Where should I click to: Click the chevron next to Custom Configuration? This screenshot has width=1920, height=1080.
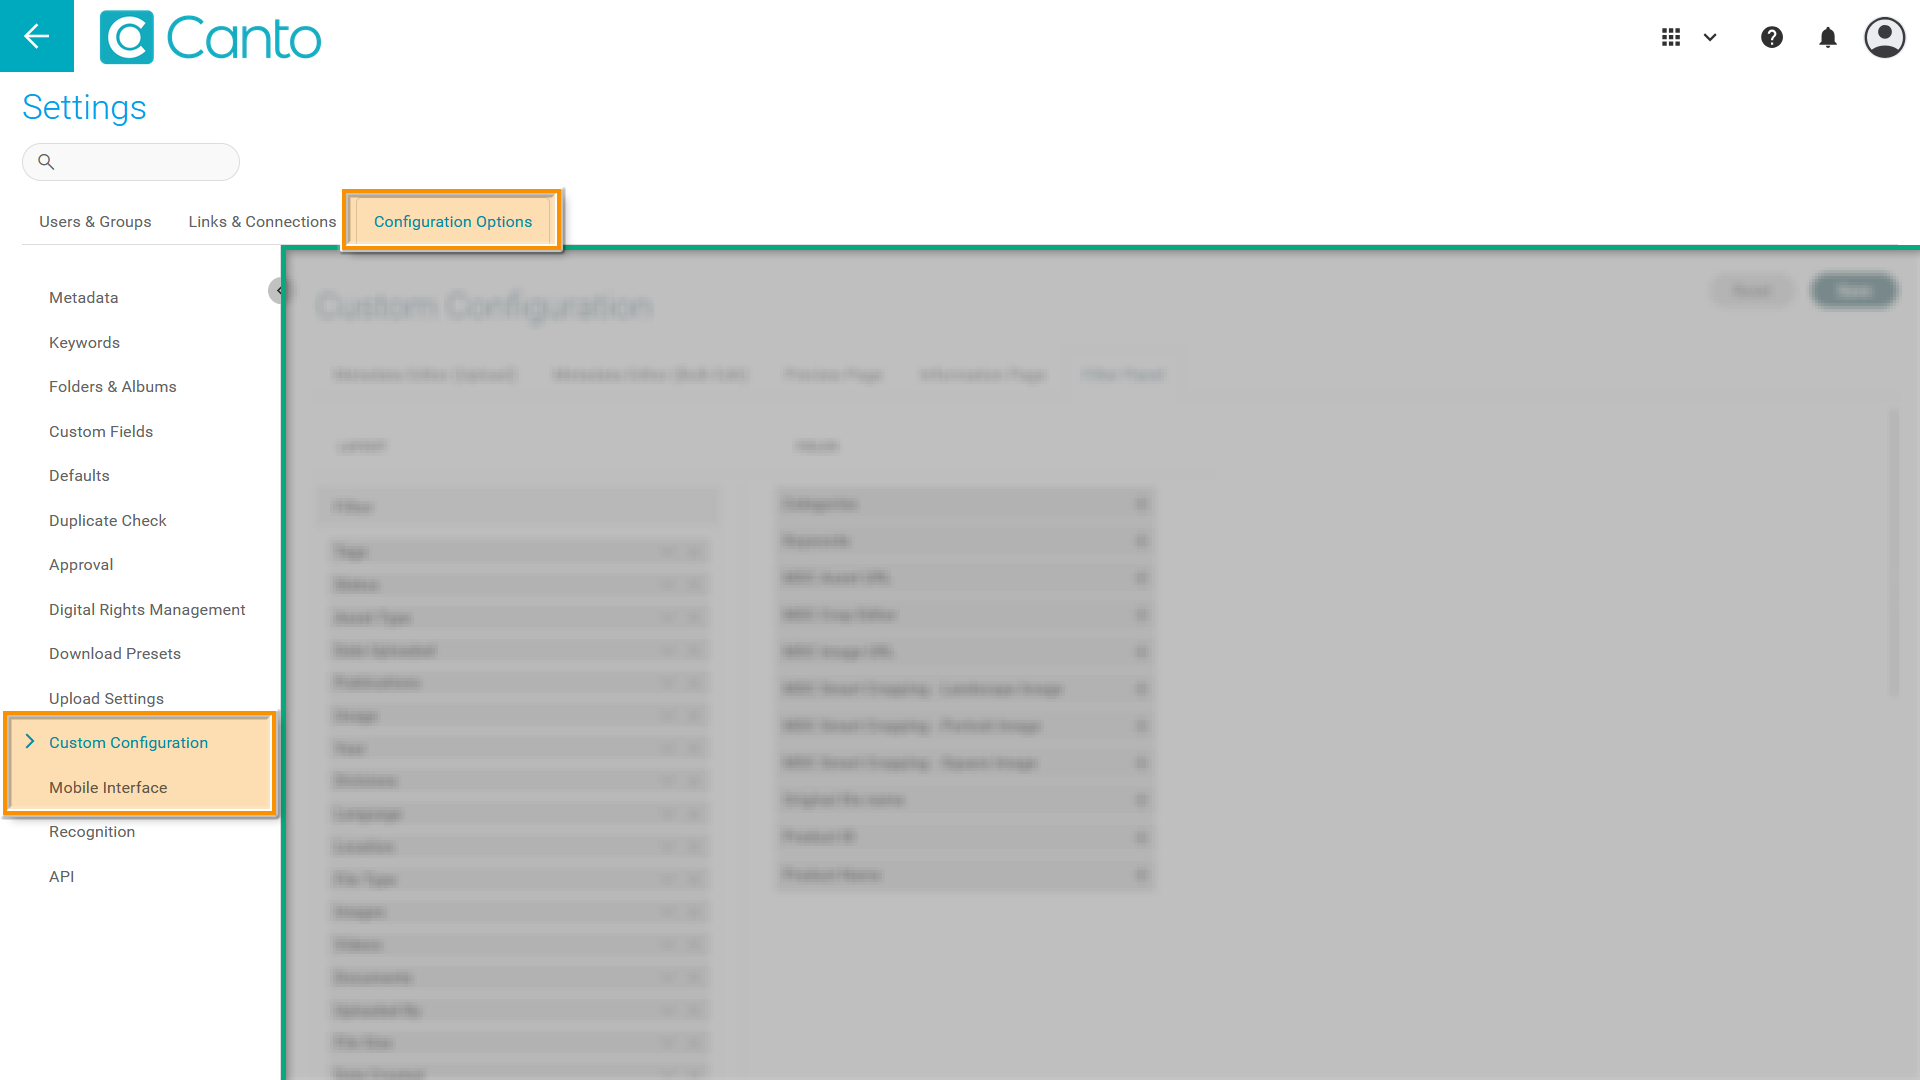[30, 742]
